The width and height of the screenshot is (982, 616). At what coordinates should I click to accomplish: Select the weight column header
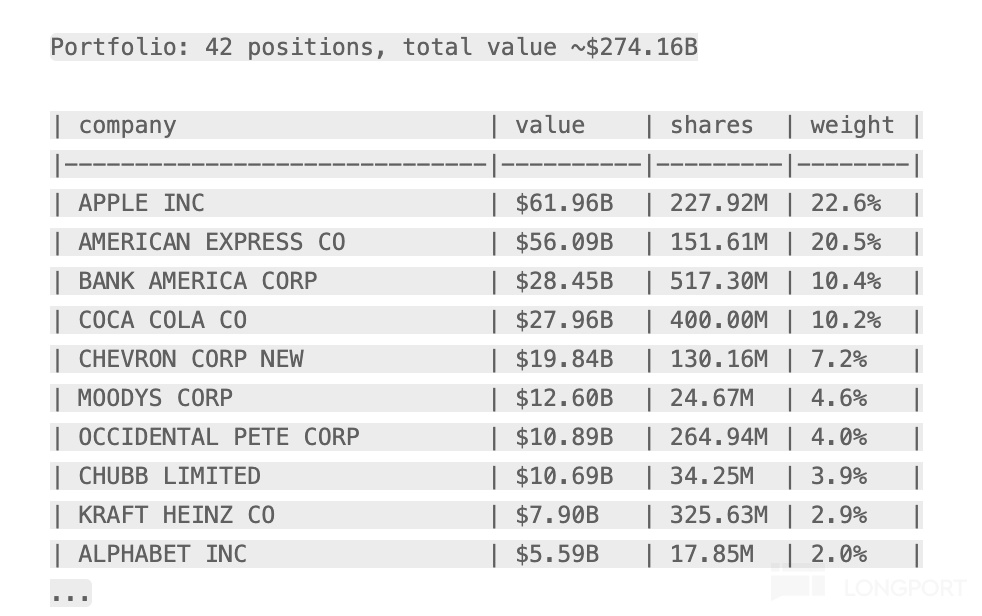[852, 125]
